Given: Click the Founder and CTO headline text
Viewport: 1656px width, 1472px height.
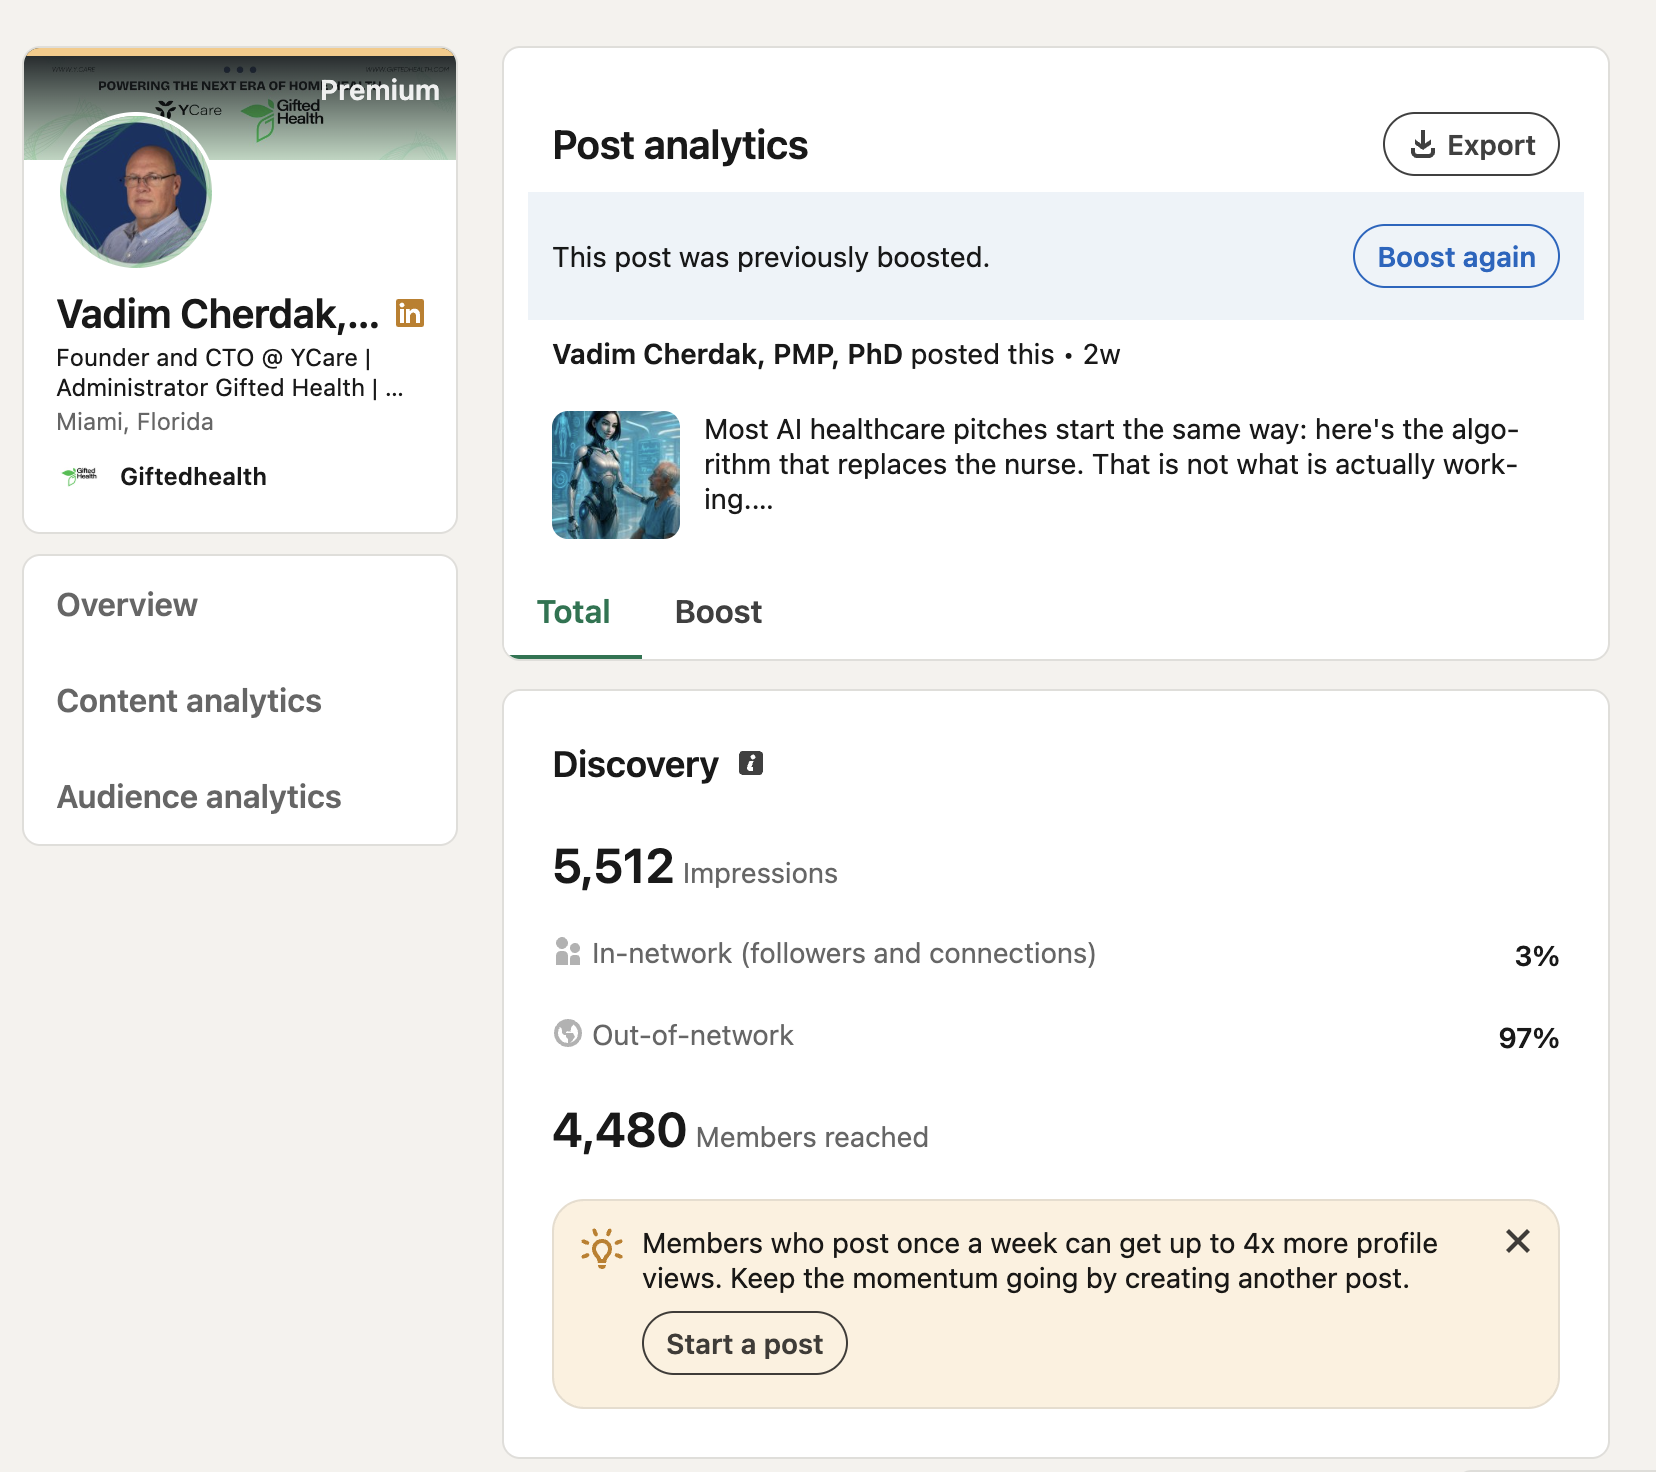Looking at the screenshot, I should coord(230,373).
